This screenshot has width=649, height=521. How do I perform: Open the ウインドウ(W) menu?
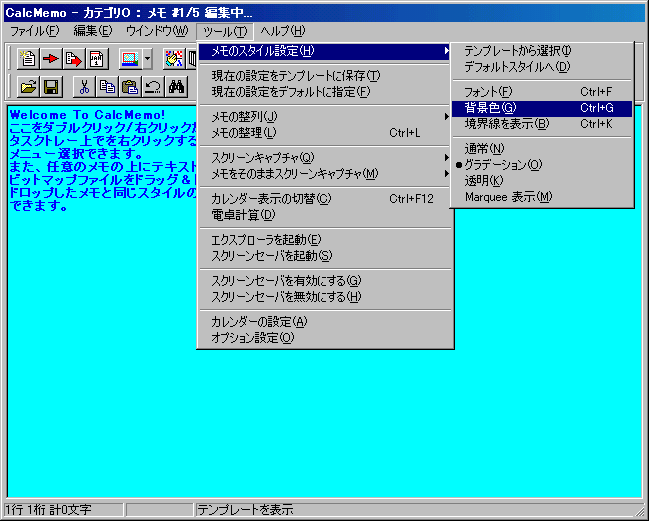157,31
